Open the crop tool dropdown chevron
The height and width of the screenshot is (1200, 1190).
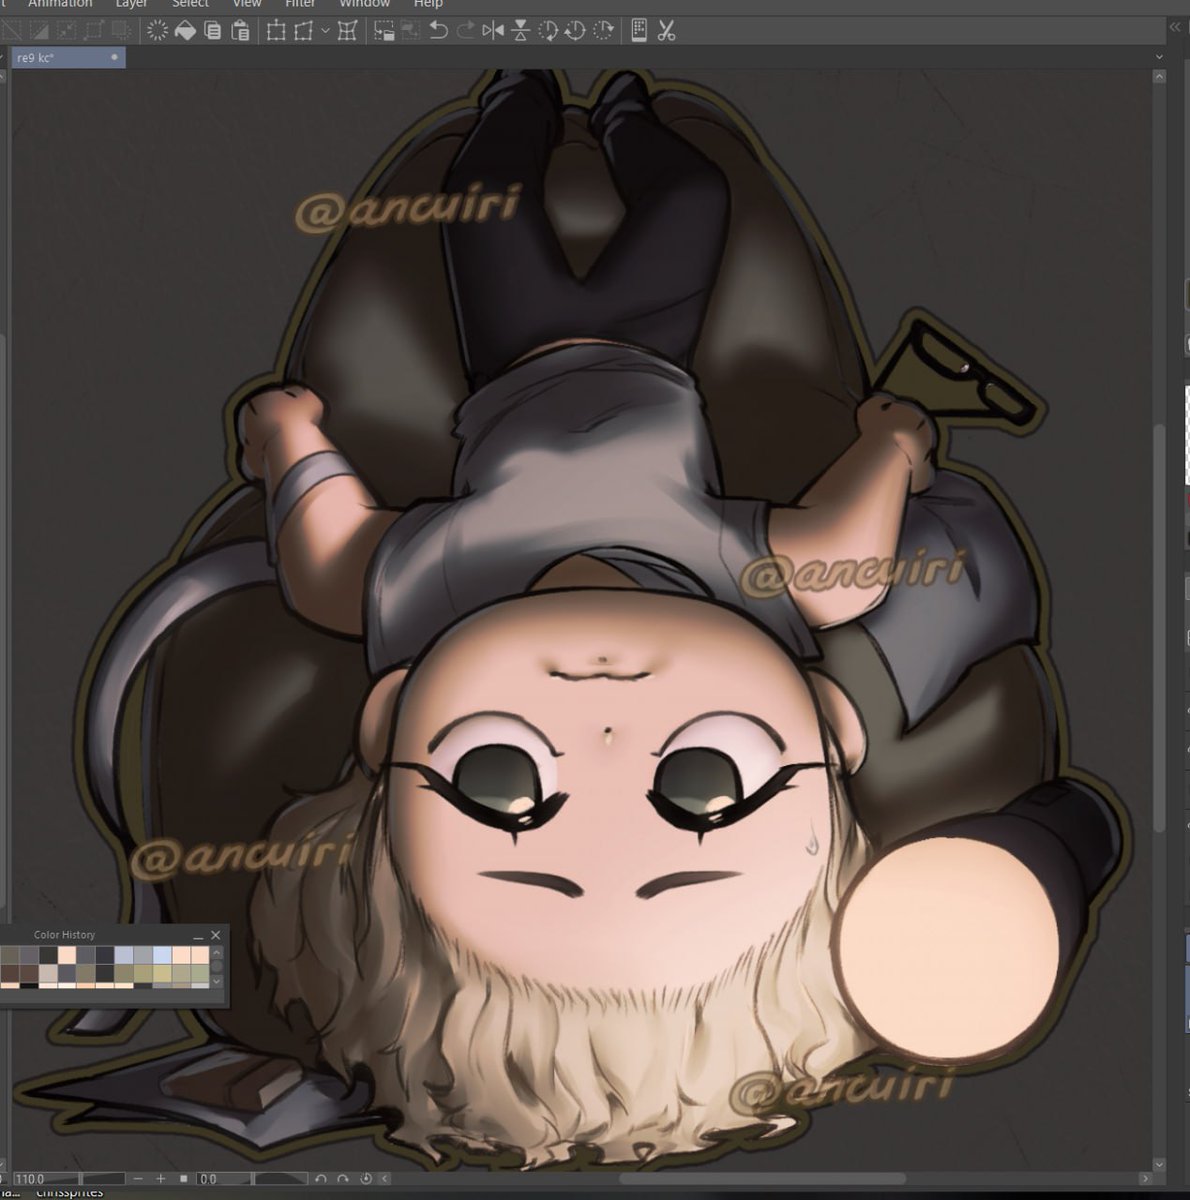(x=325, y=30)
